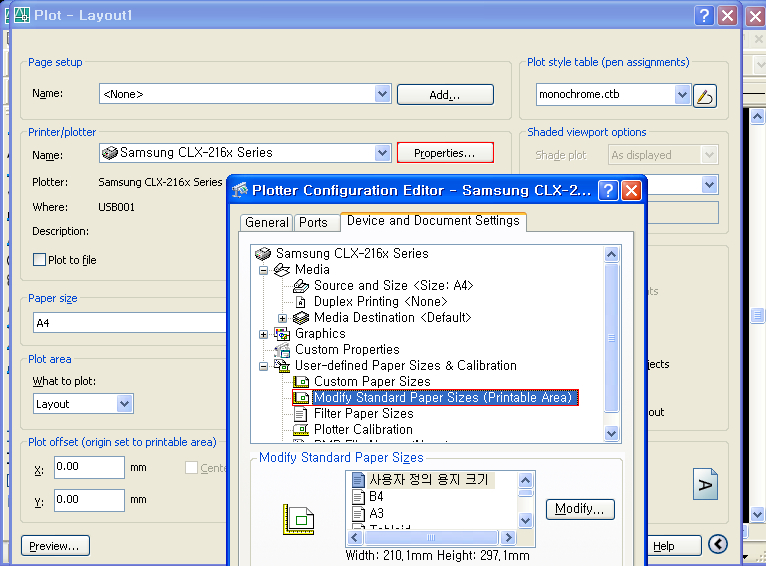The image size is (766, 566).
Task: Switch to the General tab
Action: (x=267, y=222)
